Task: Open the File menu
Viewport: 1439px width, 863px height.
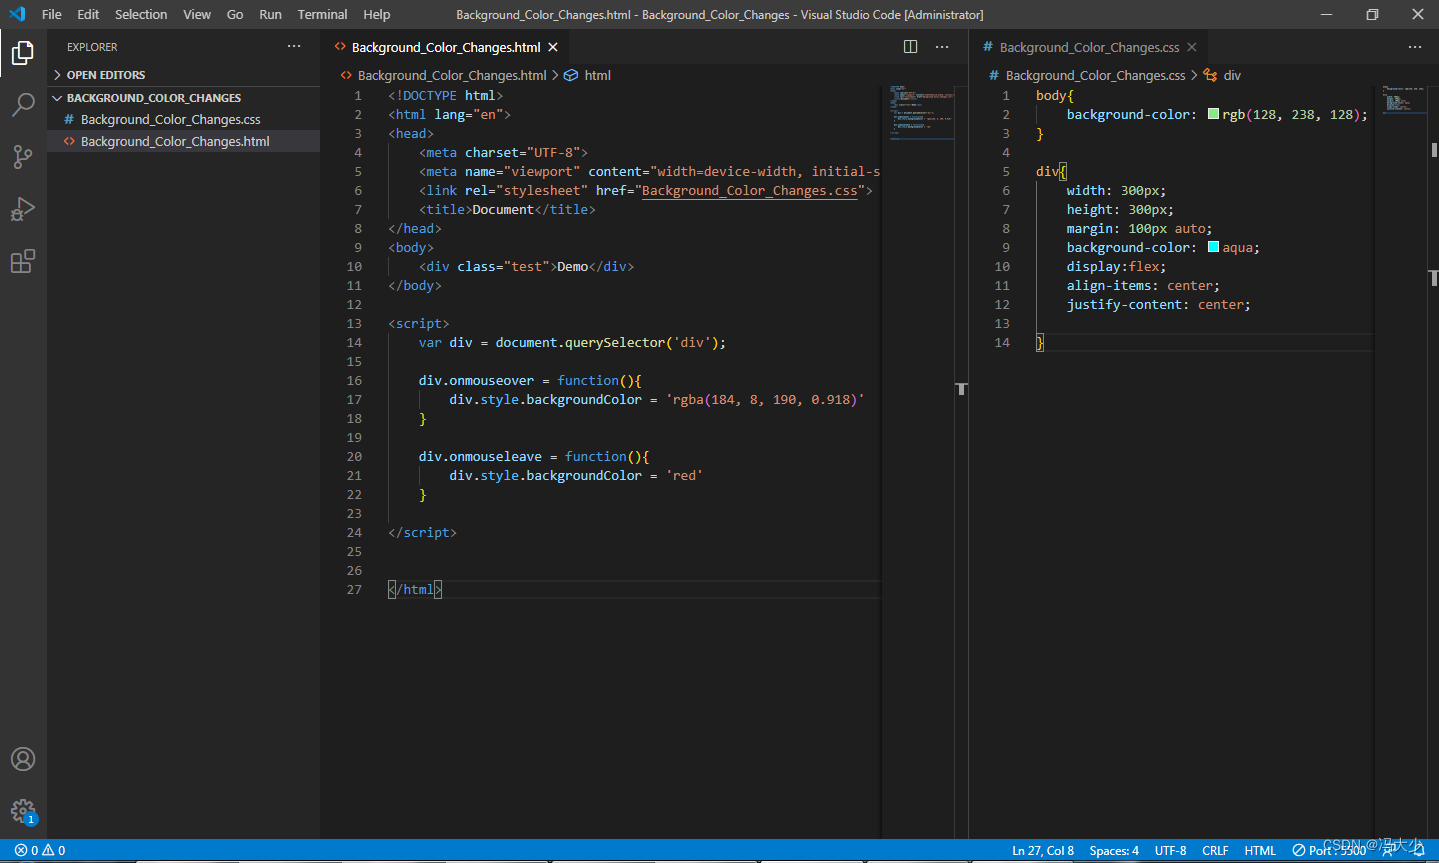Action: pos(52,14)
